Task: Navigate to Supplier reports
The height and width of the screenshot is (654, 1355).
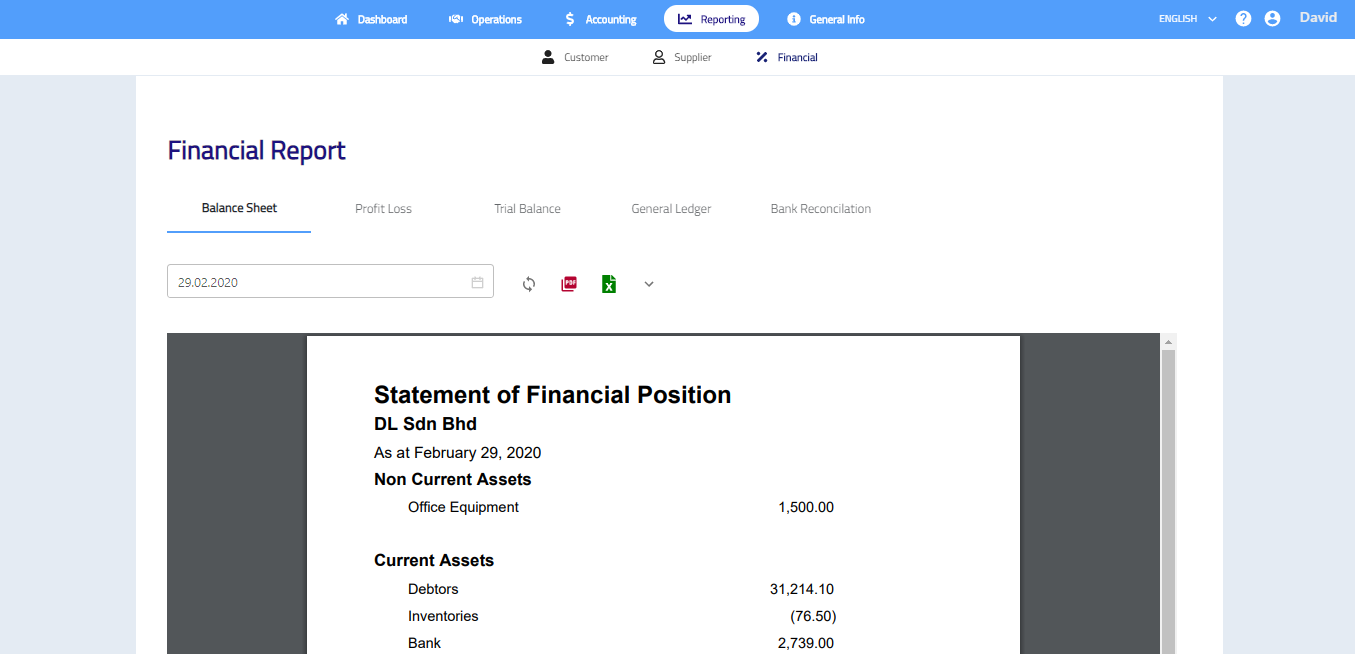Action: (x=682, y=58)
